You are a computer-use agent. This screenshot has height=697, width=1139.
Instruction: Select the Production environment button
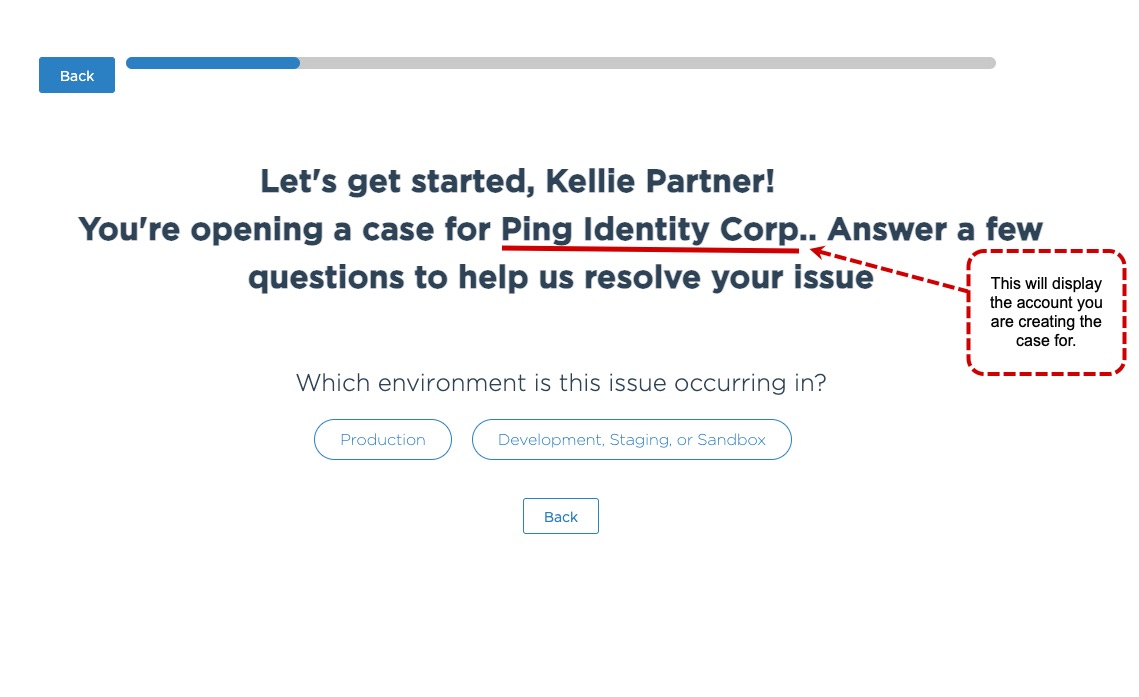[x=382, y=439]
